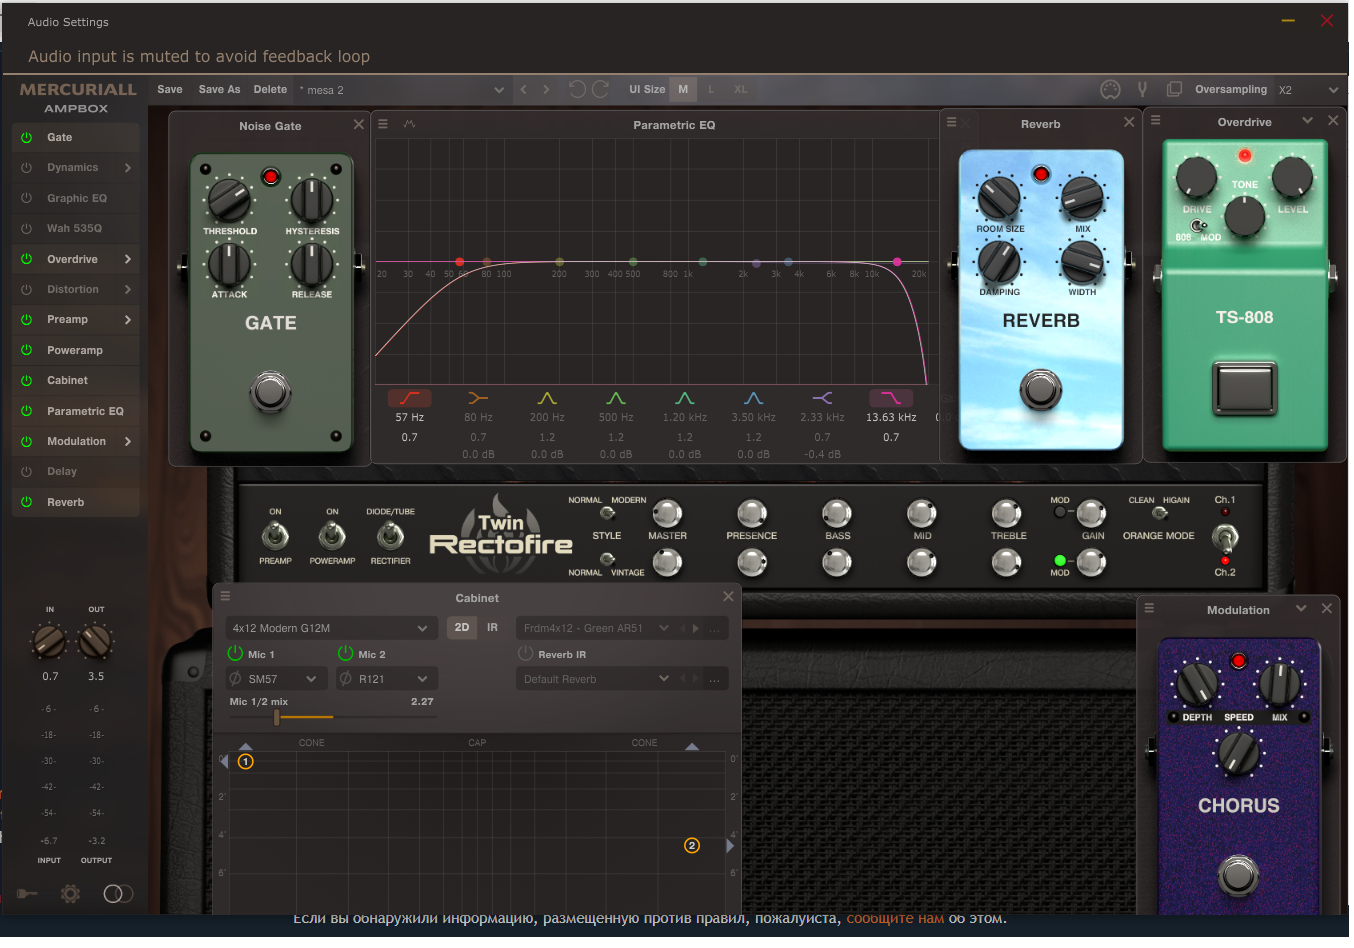Select the Cabinet module in the sidebar
This screenshot has width=1354, height=948.
(75, 381)
